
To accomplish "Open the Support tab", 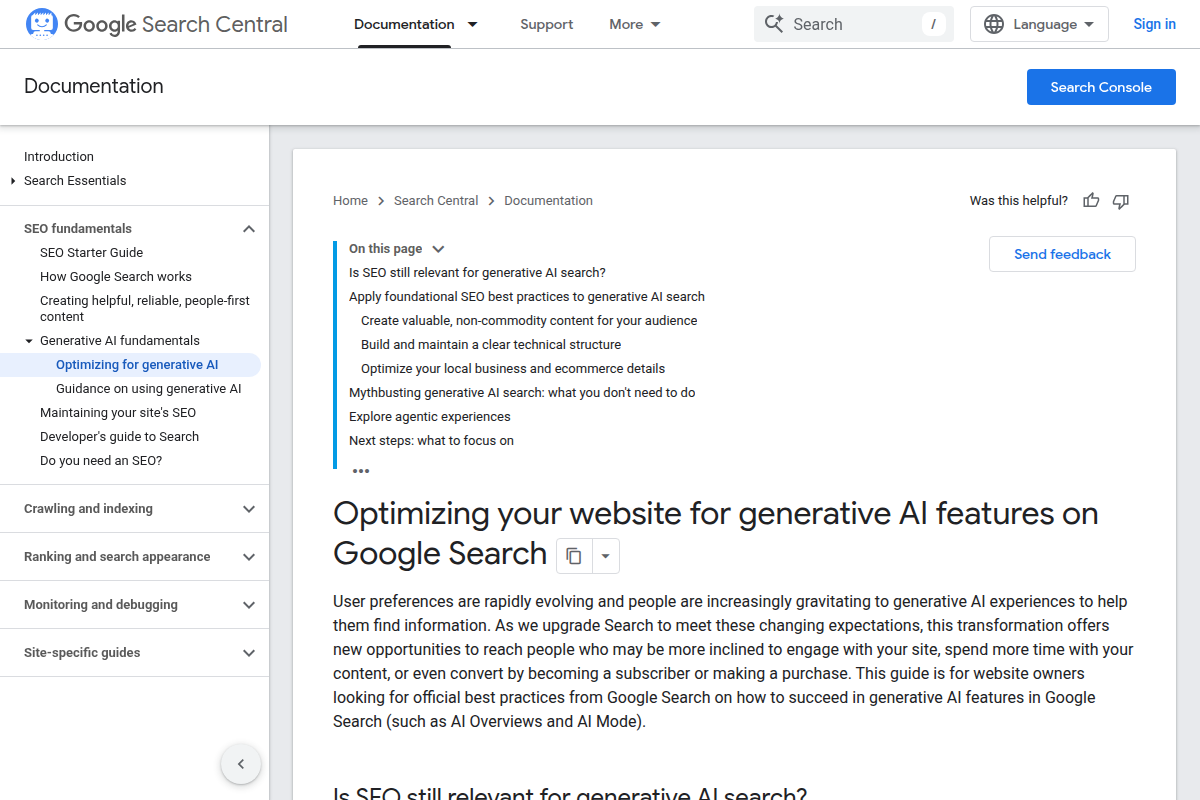I will (x=547, y=24).
